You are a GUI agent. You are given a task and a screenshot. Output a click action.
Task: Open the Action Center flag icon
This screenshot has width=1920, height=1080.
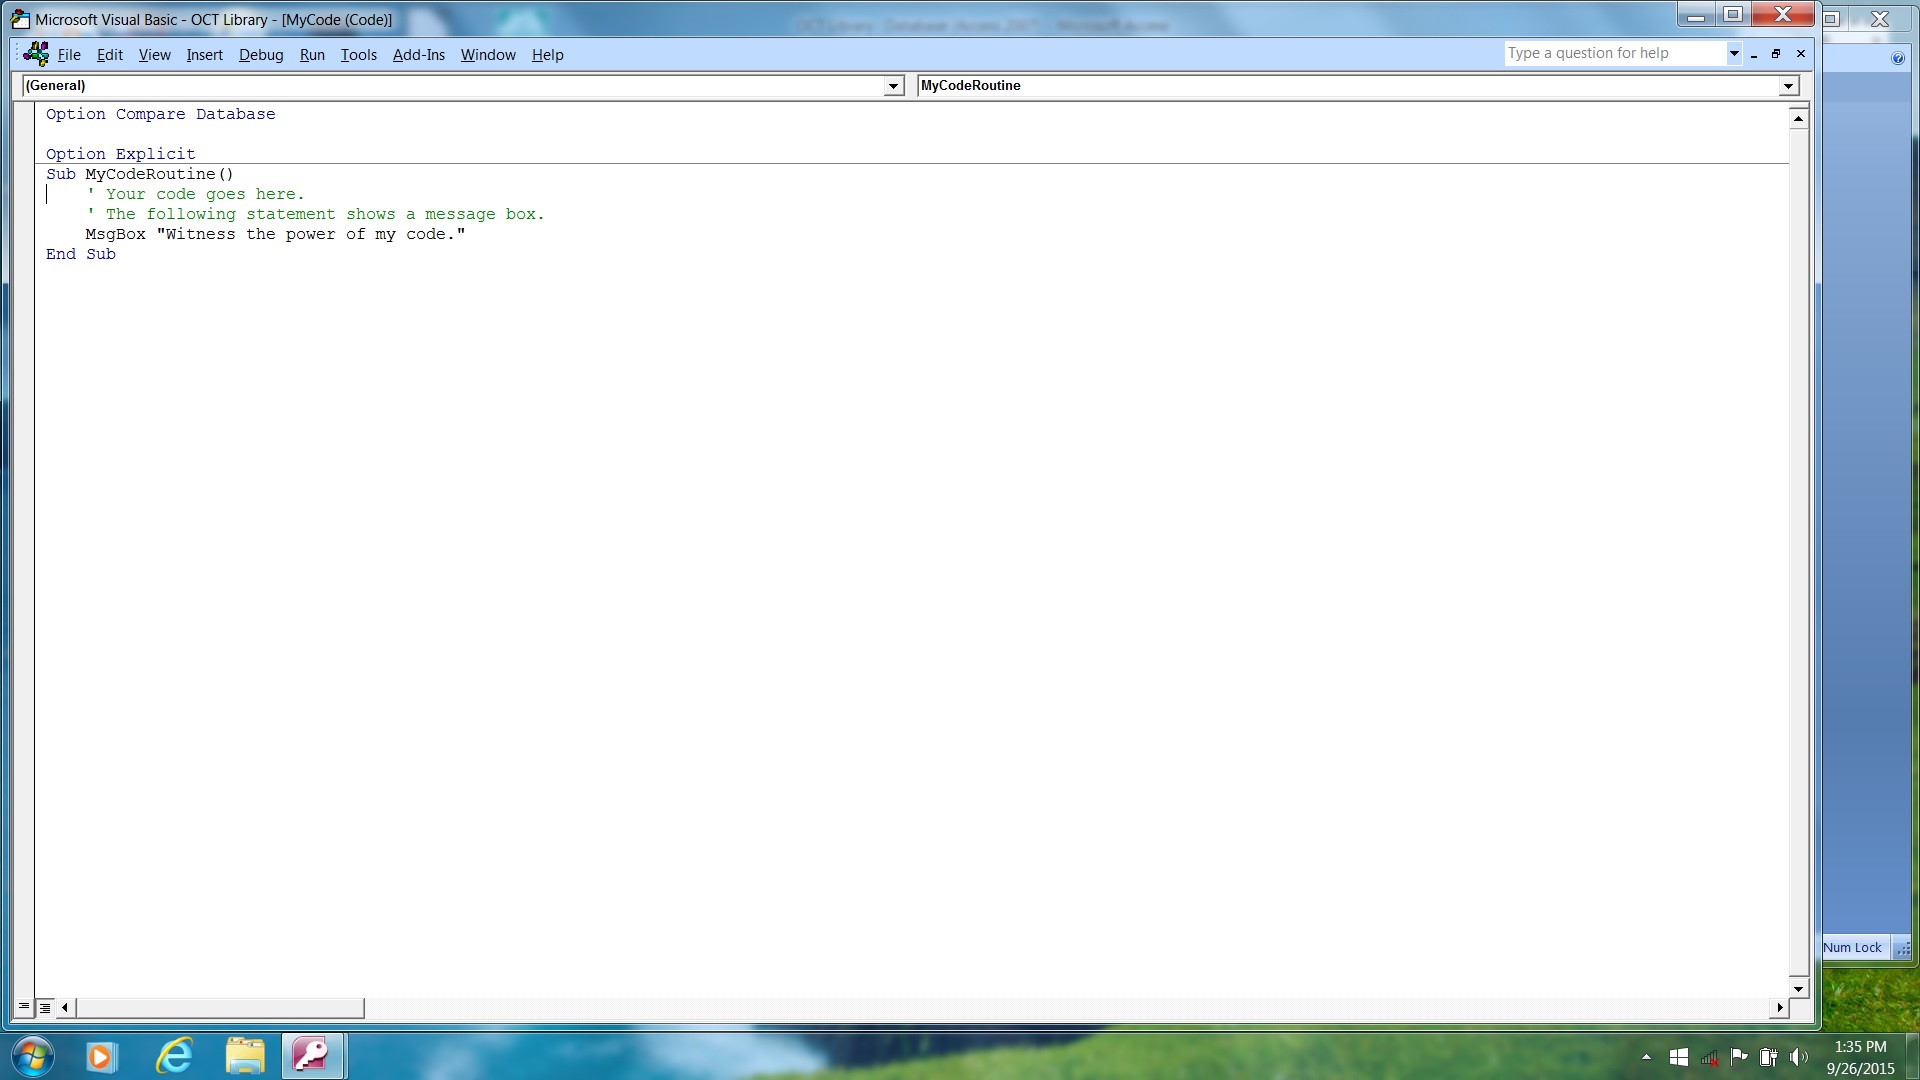coord(1739,1056)
